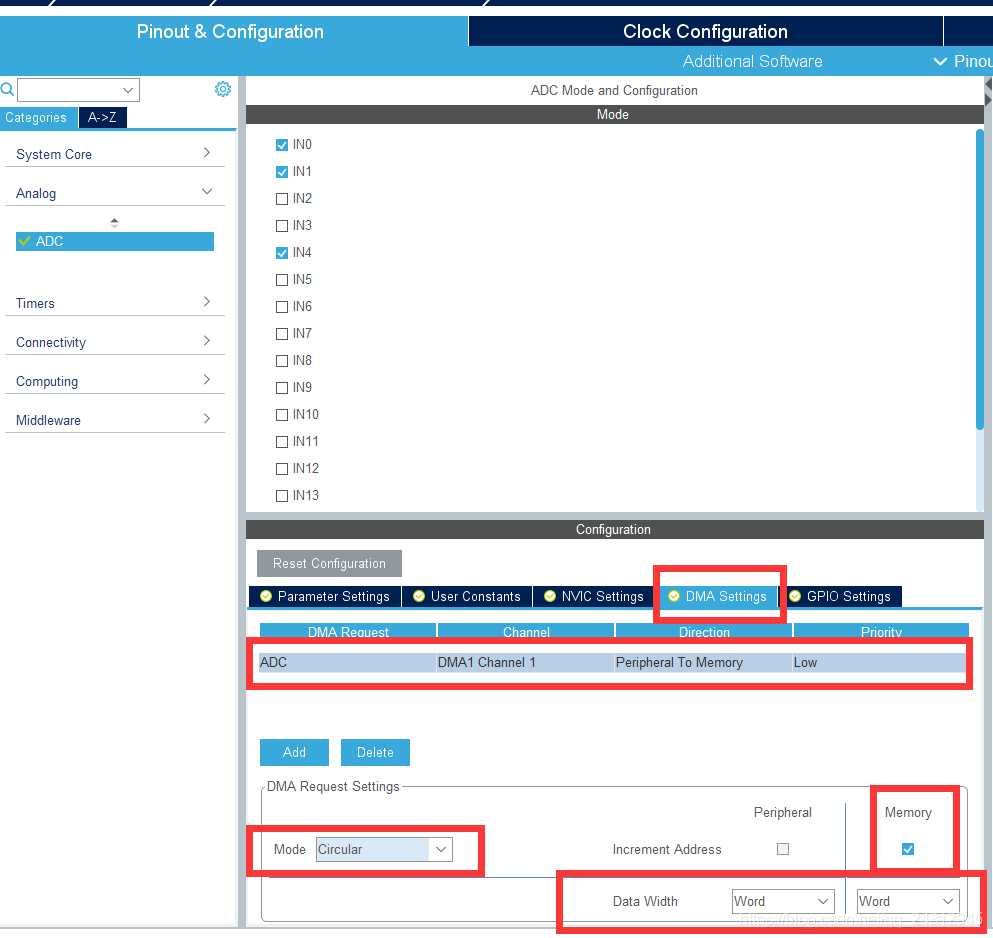Click the Priority column header
The width and height of the screenshot is (993, 938).
(x=882, y=631)
